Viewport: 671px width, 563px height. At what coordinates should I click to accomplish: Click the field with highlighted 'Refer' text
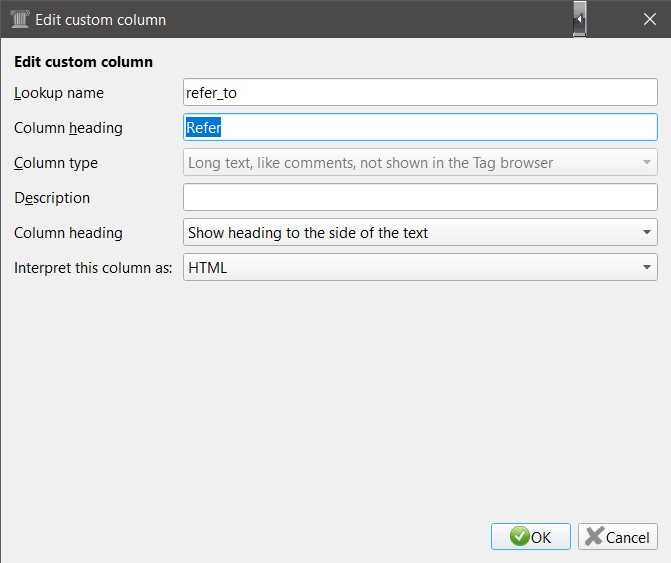click(x=420, y=128)
